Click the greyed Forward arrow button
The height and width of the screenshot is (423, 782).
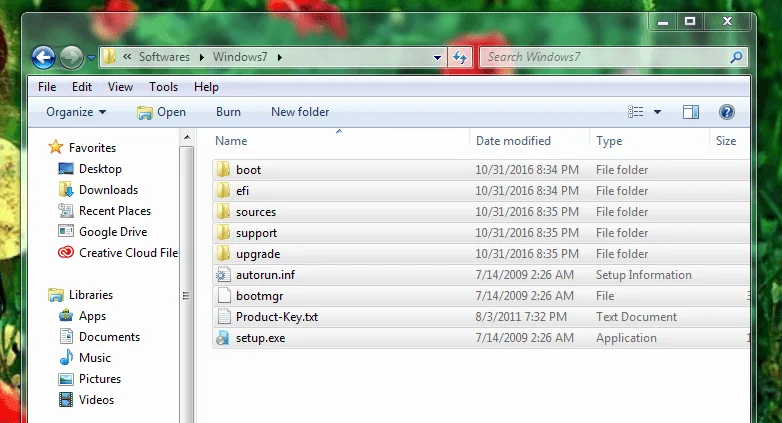71,57
